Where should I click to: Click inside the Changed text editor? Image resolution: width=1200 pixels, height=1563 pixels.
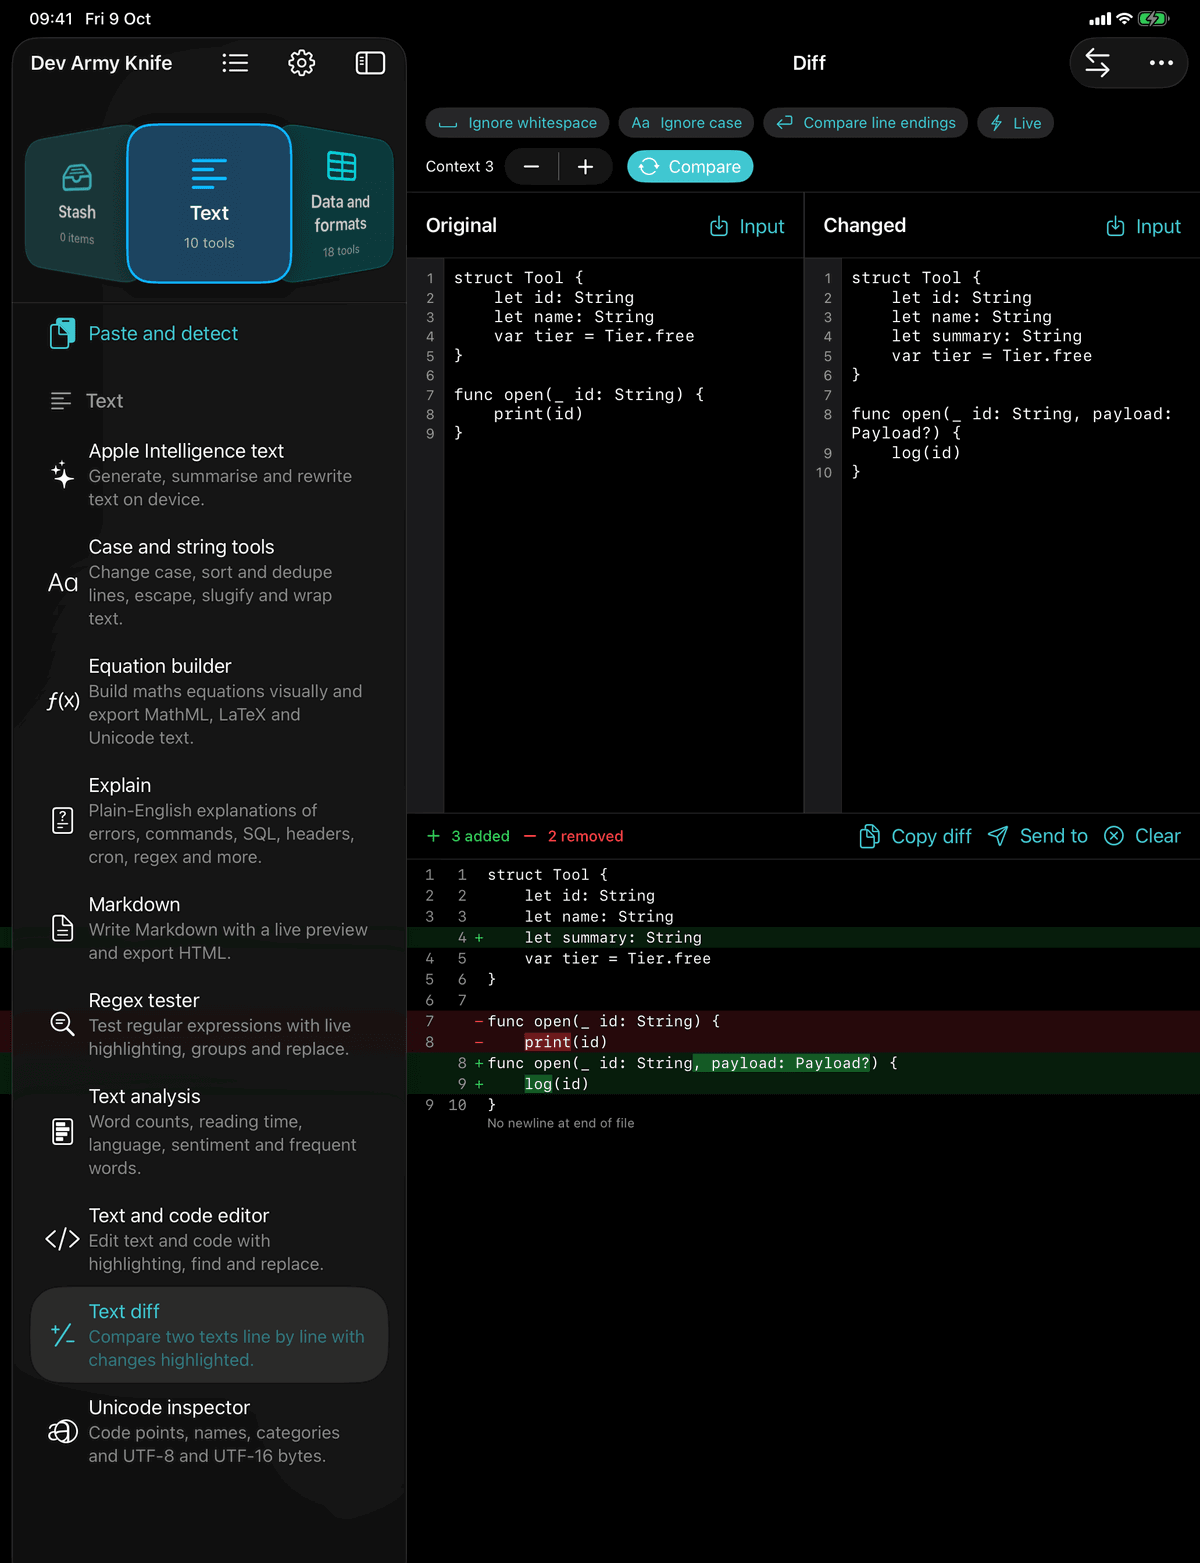coord(1020,535)
